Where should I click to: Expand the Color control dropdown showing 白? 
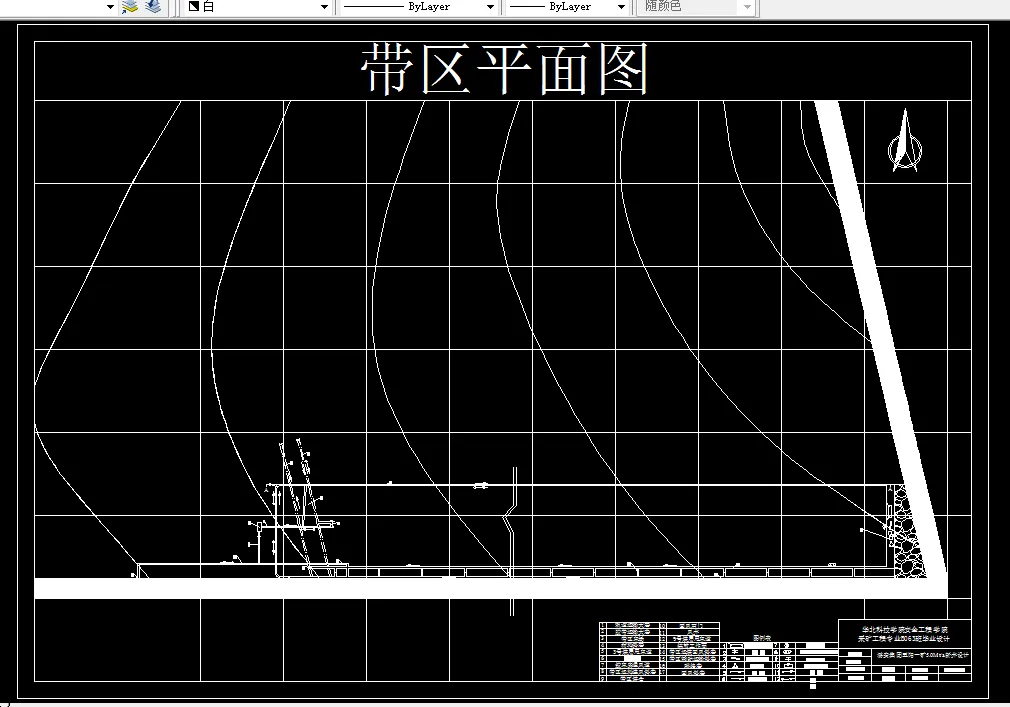point(322,6)
